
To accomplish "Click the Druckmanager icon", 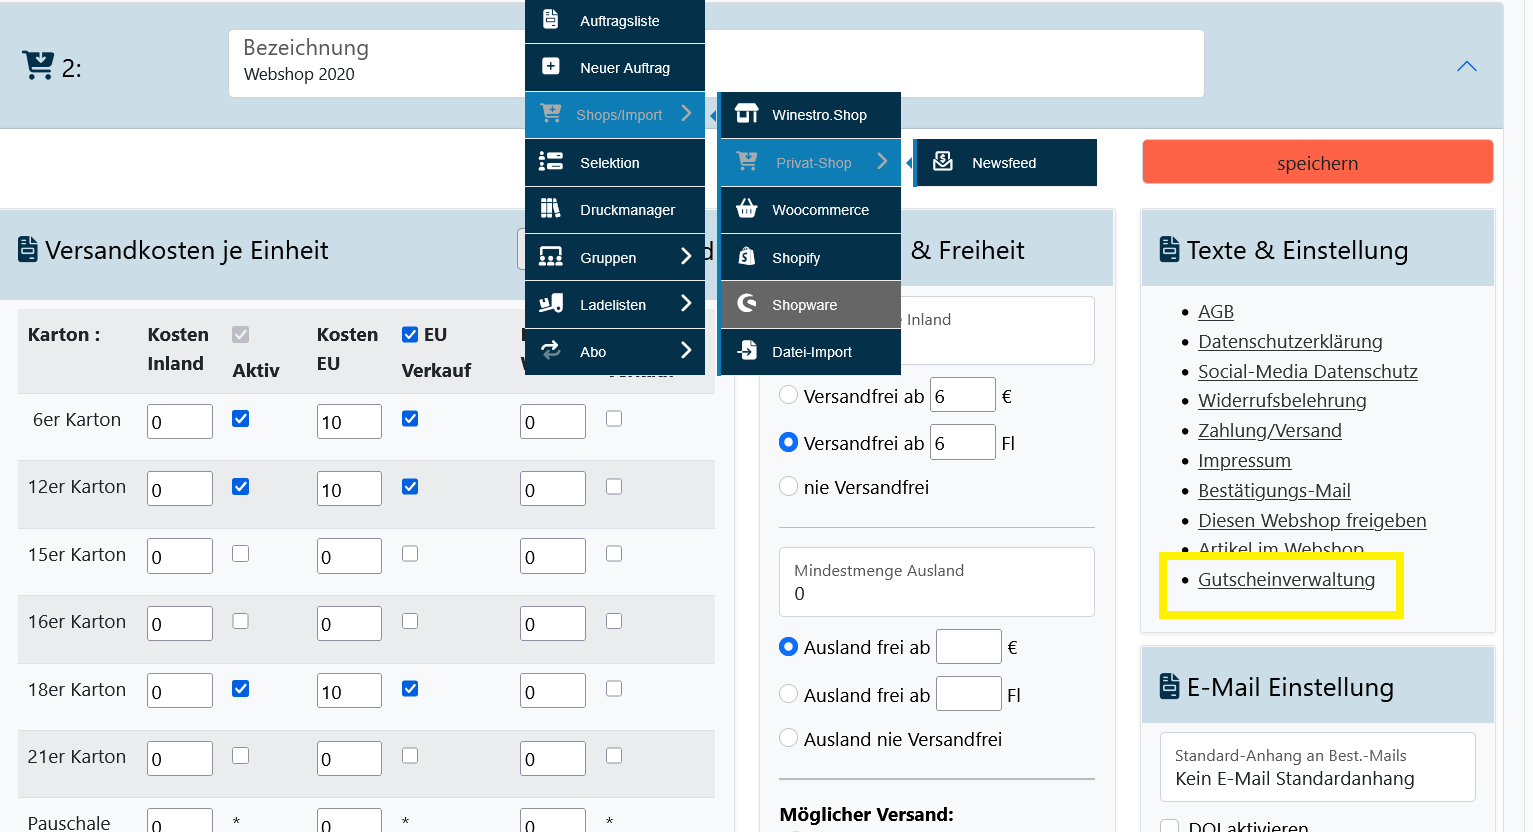I will (x=550, y=209).
